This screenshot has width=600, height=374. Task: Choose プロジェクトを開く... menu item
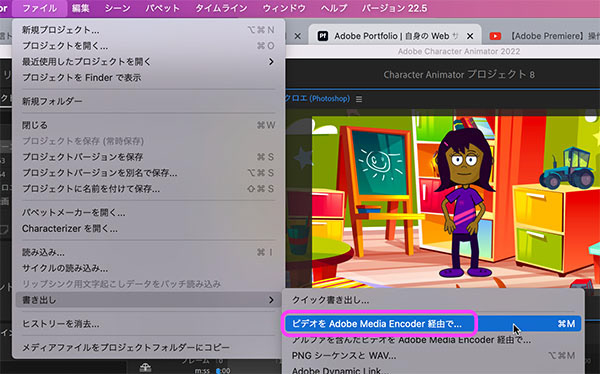tap(148, 46)
